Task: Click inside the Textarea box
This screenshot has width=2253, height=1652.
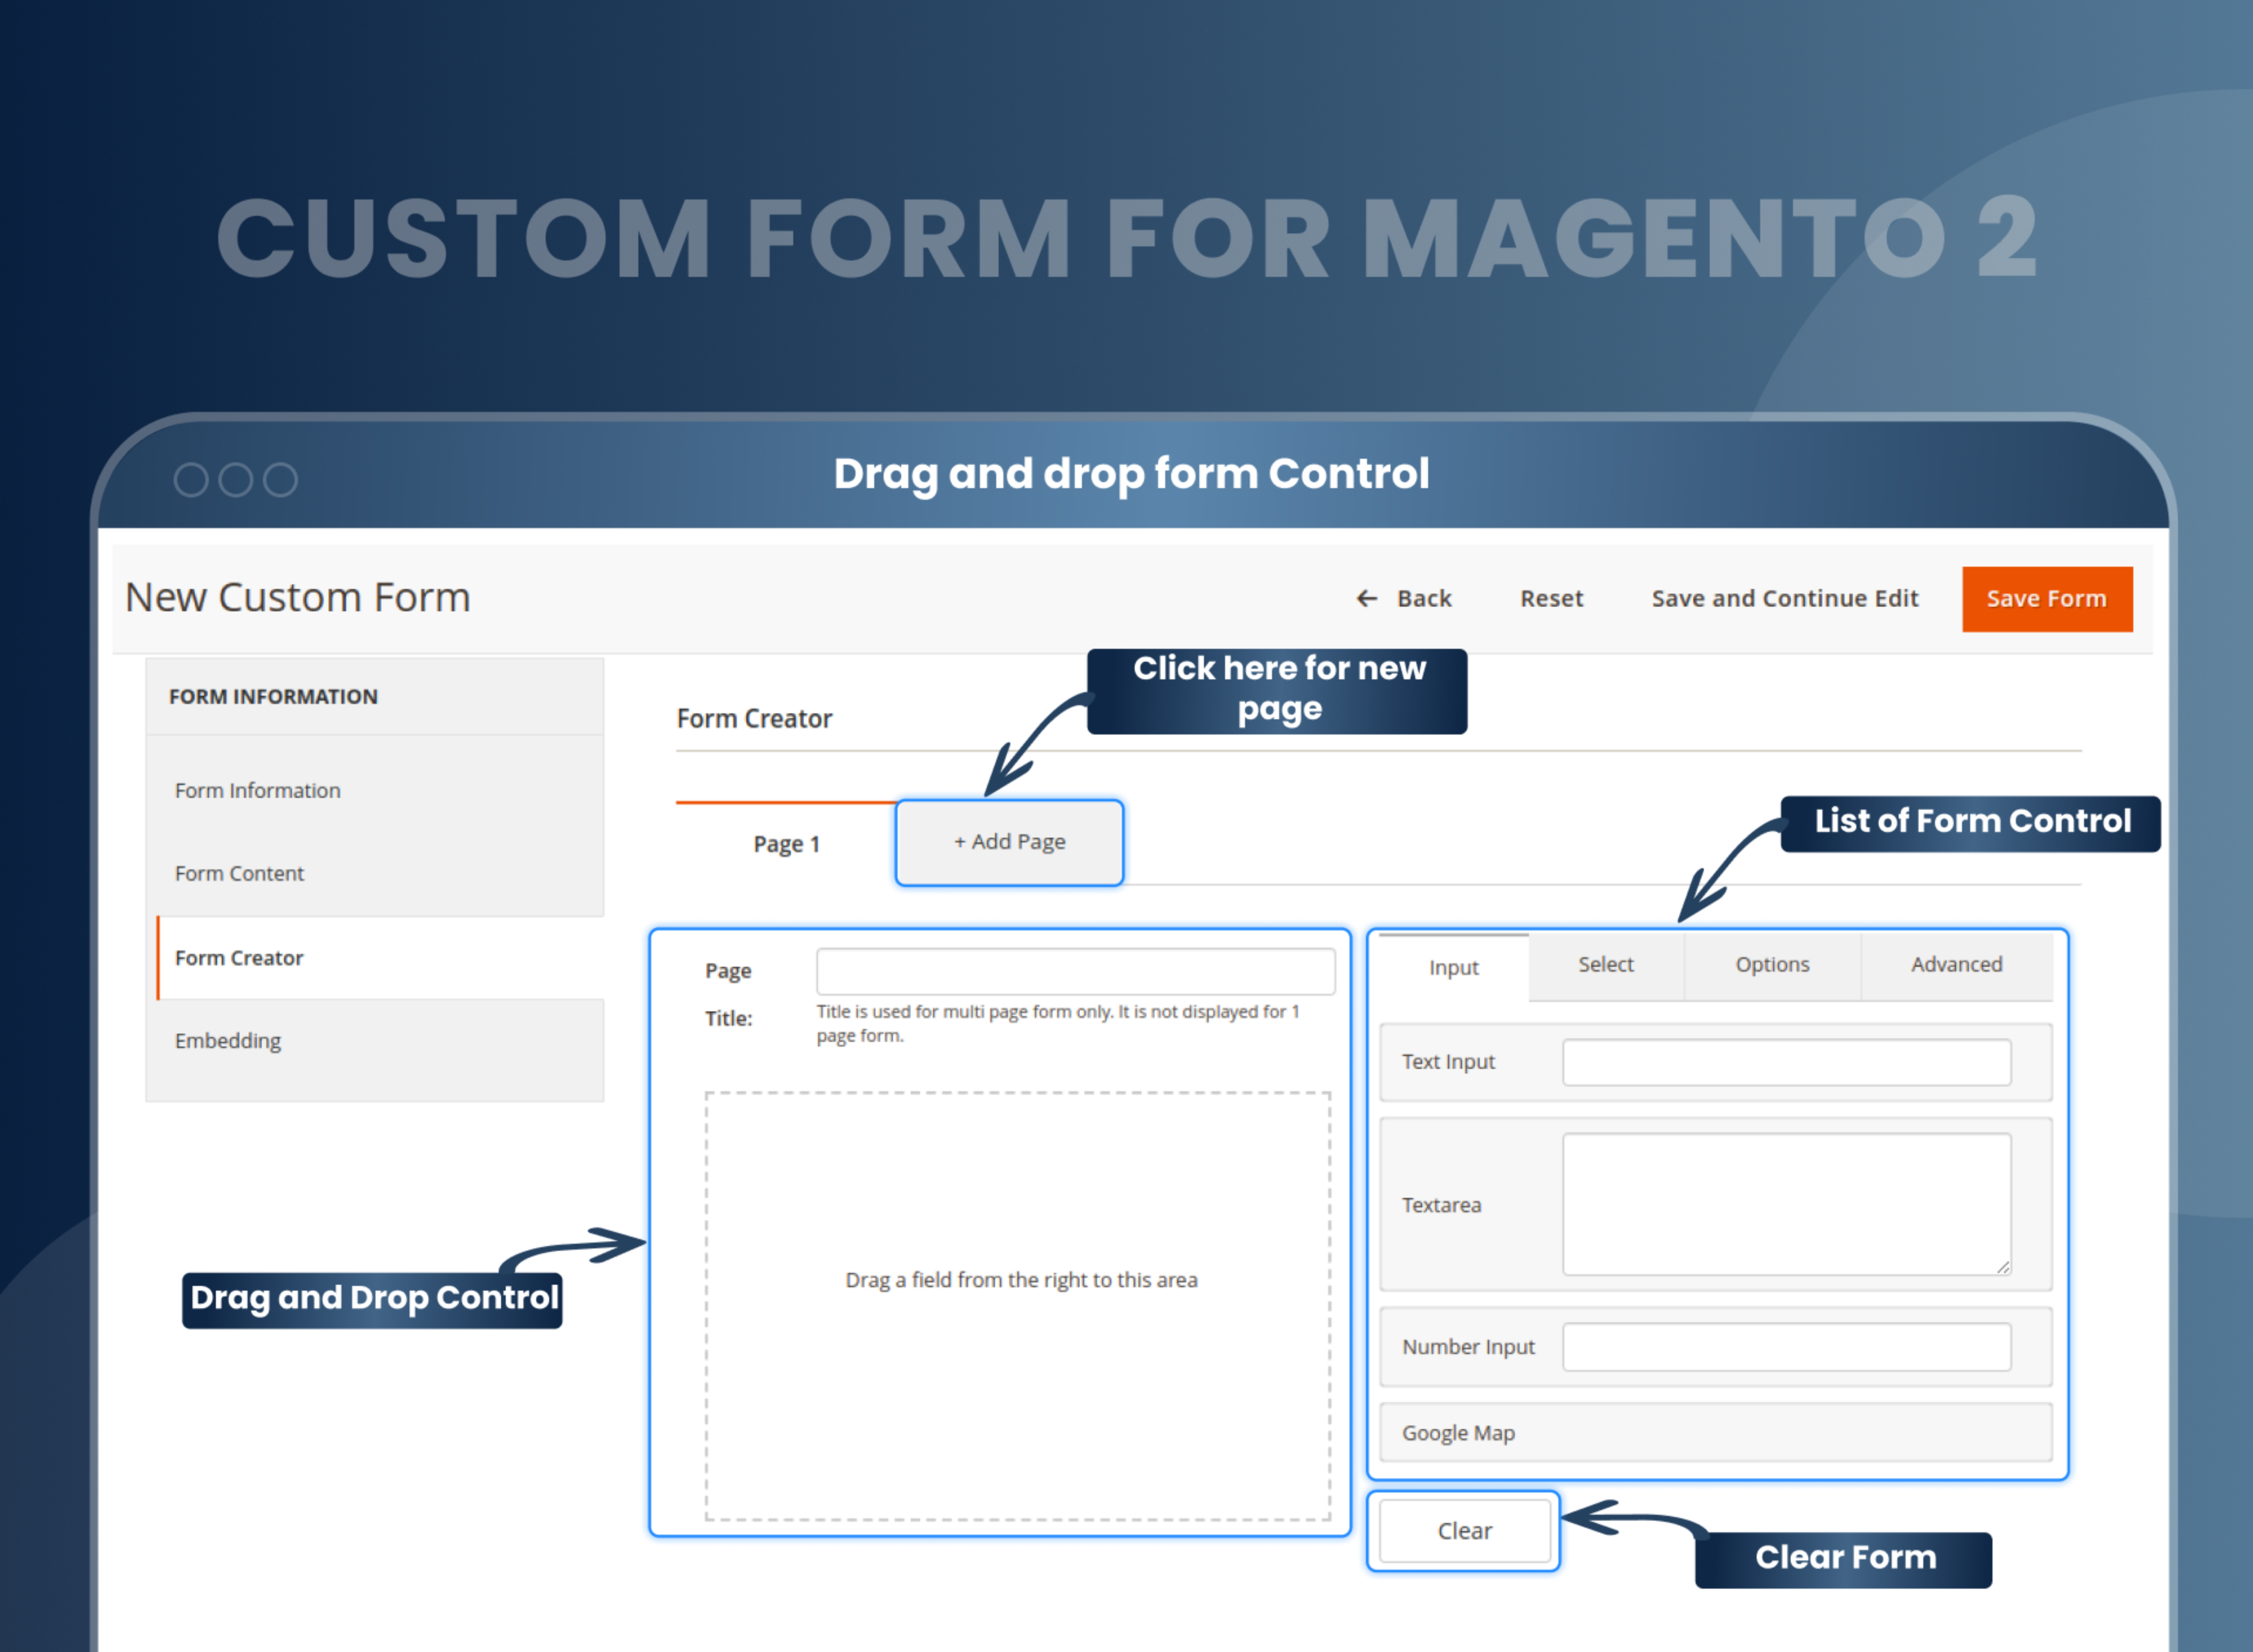Action: pos(1786,1204)
